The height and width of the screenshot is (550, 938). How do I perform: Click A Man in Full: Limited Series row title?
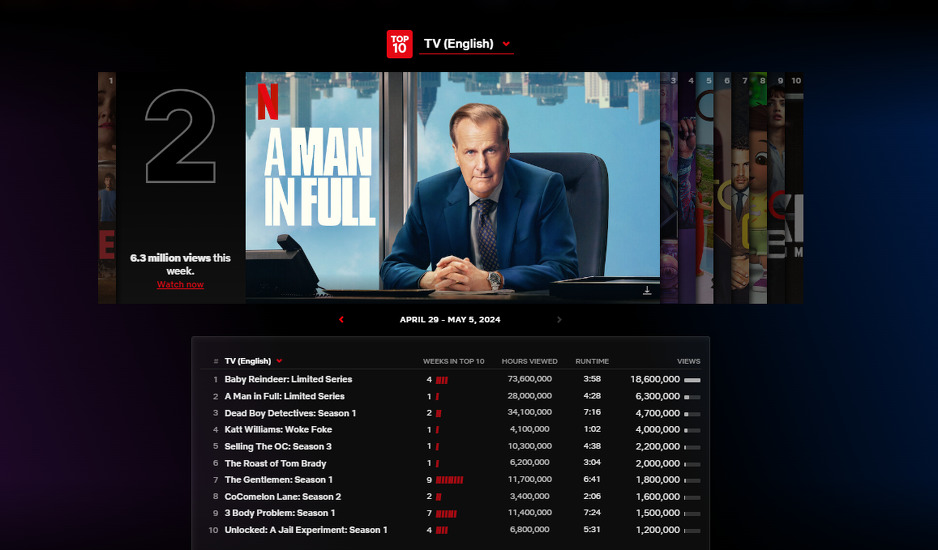point(284,396)
